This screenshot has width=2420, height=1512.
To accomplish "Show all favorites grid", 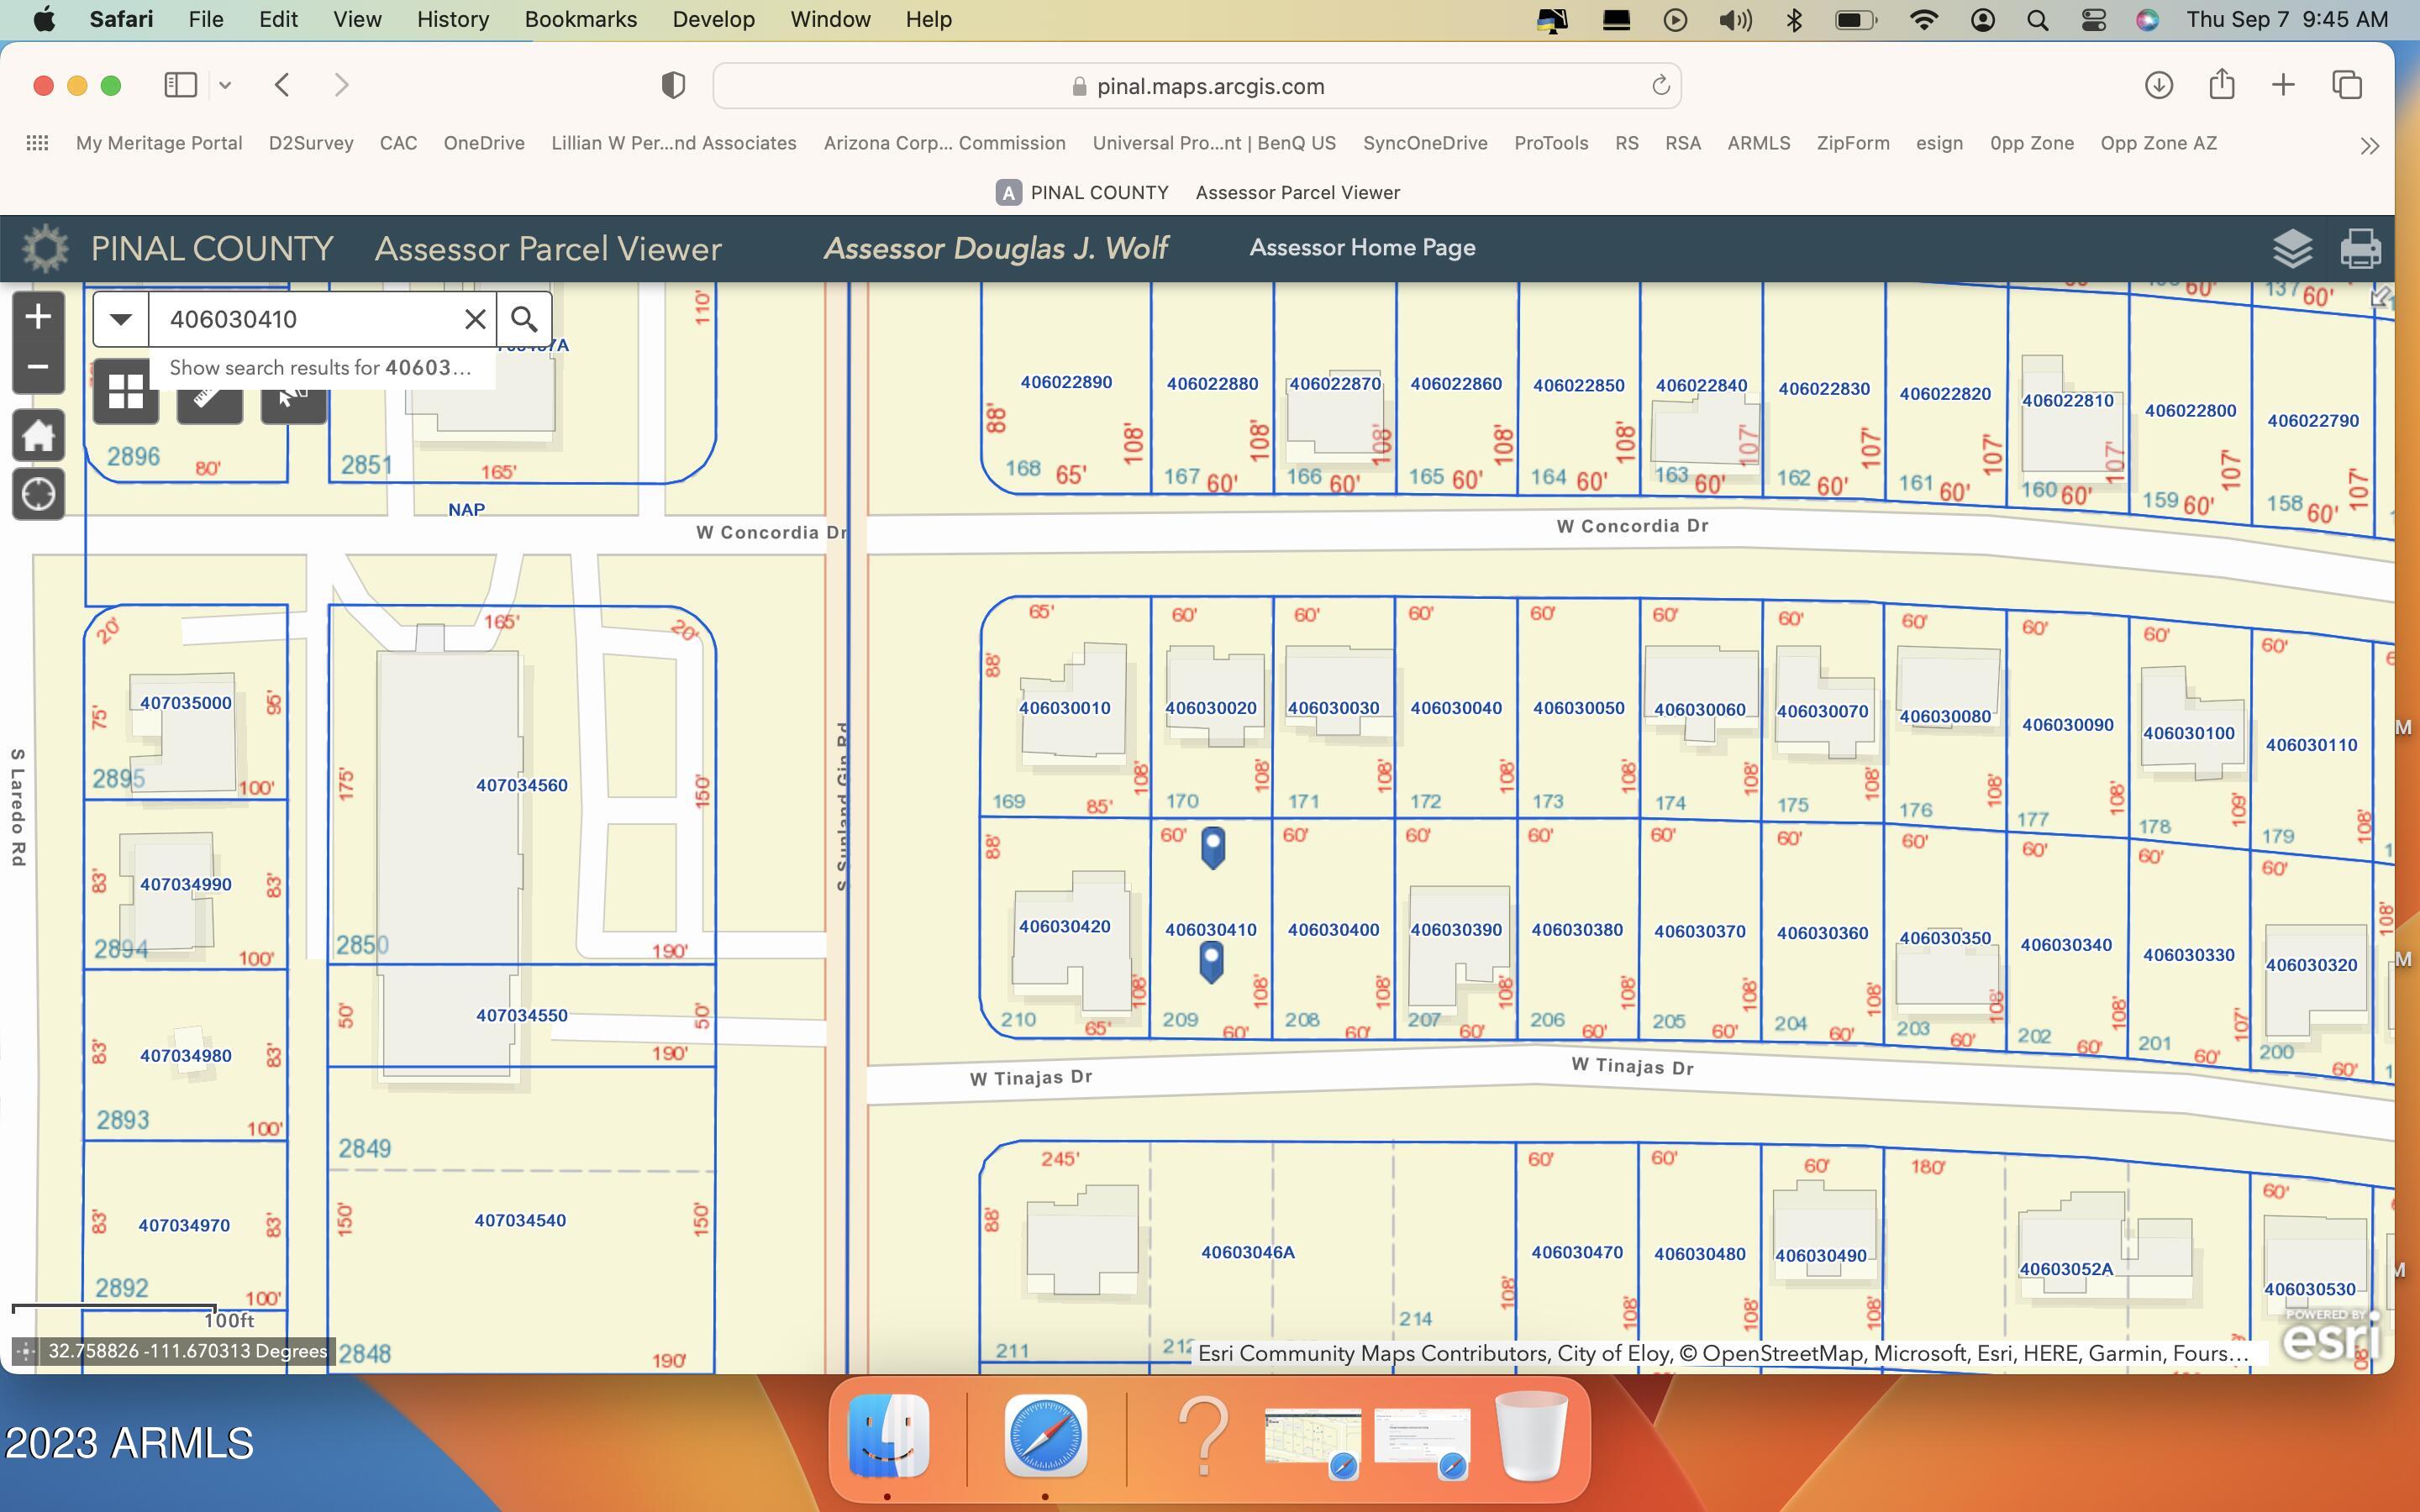I will [x=37, y=143].
